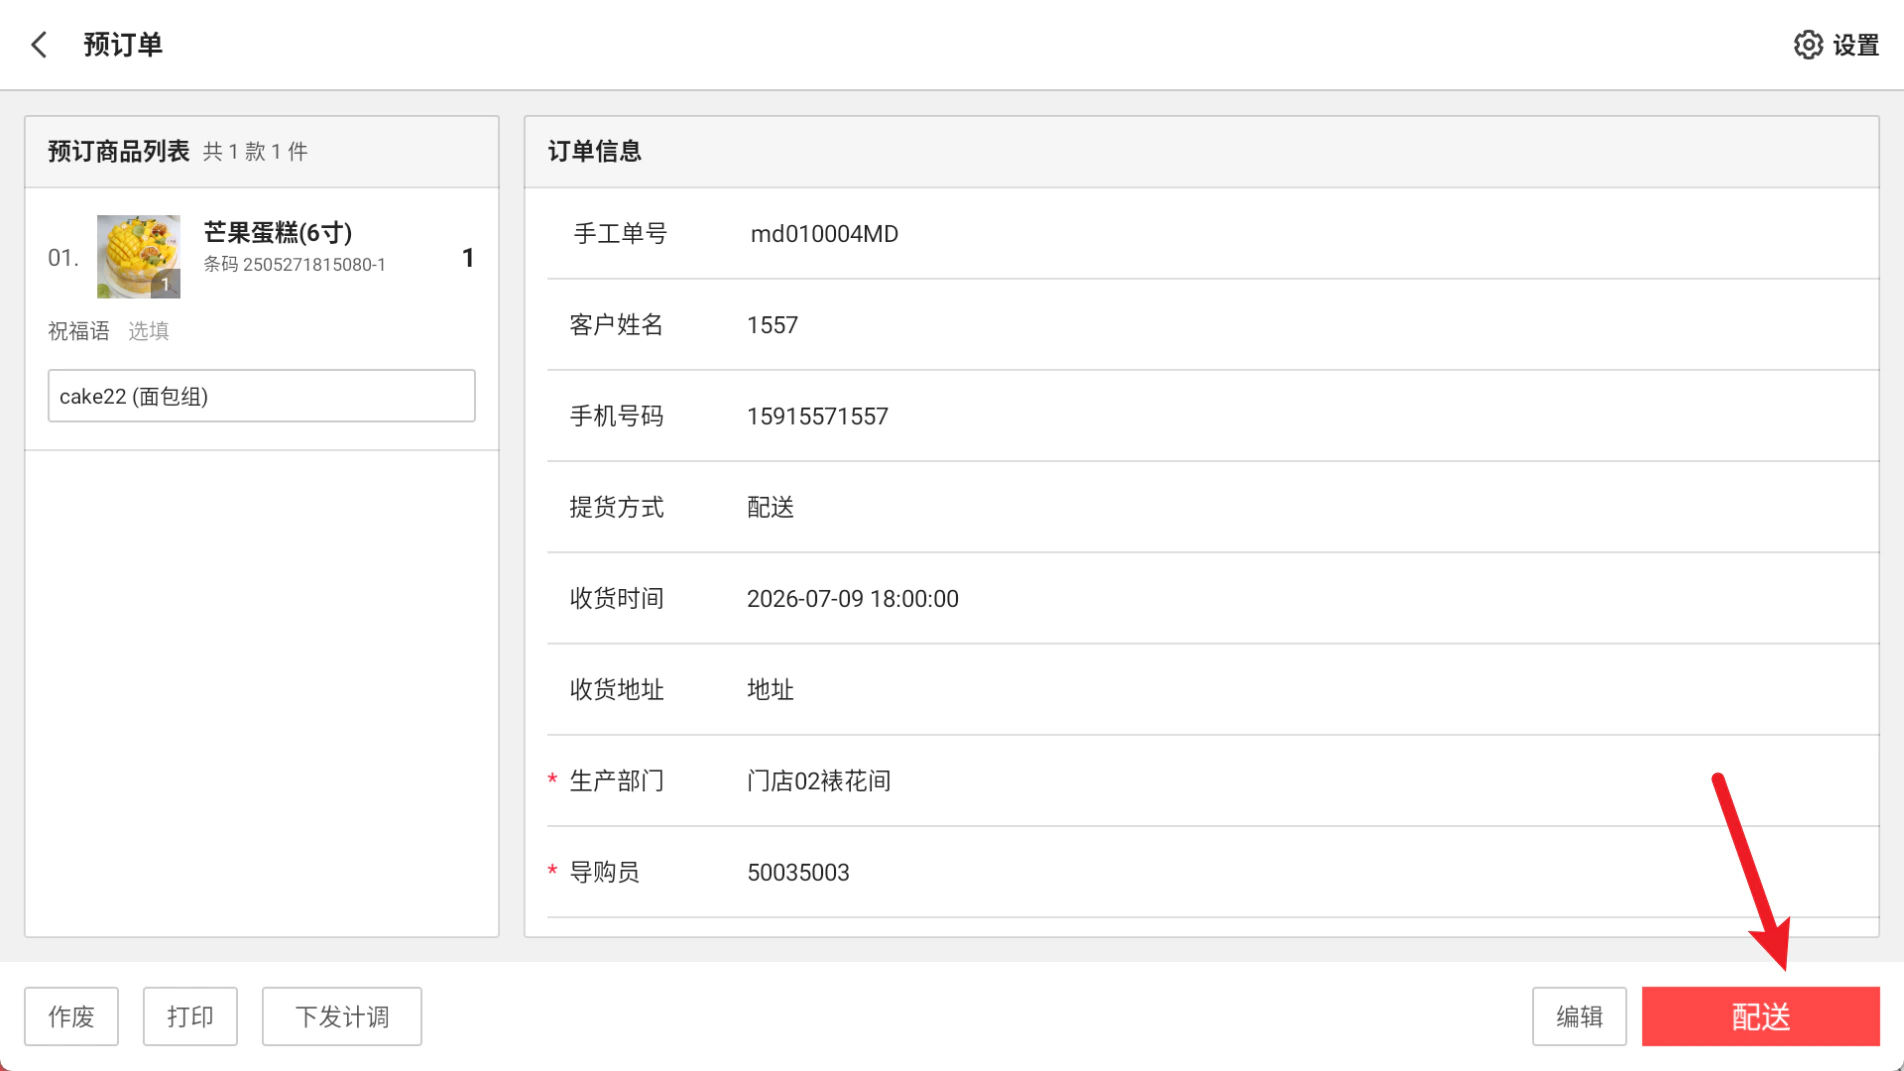Viewport: 1904px width, 1071px height.
Task: Open the mango cake product thumbnail
Action: point(138,256)
